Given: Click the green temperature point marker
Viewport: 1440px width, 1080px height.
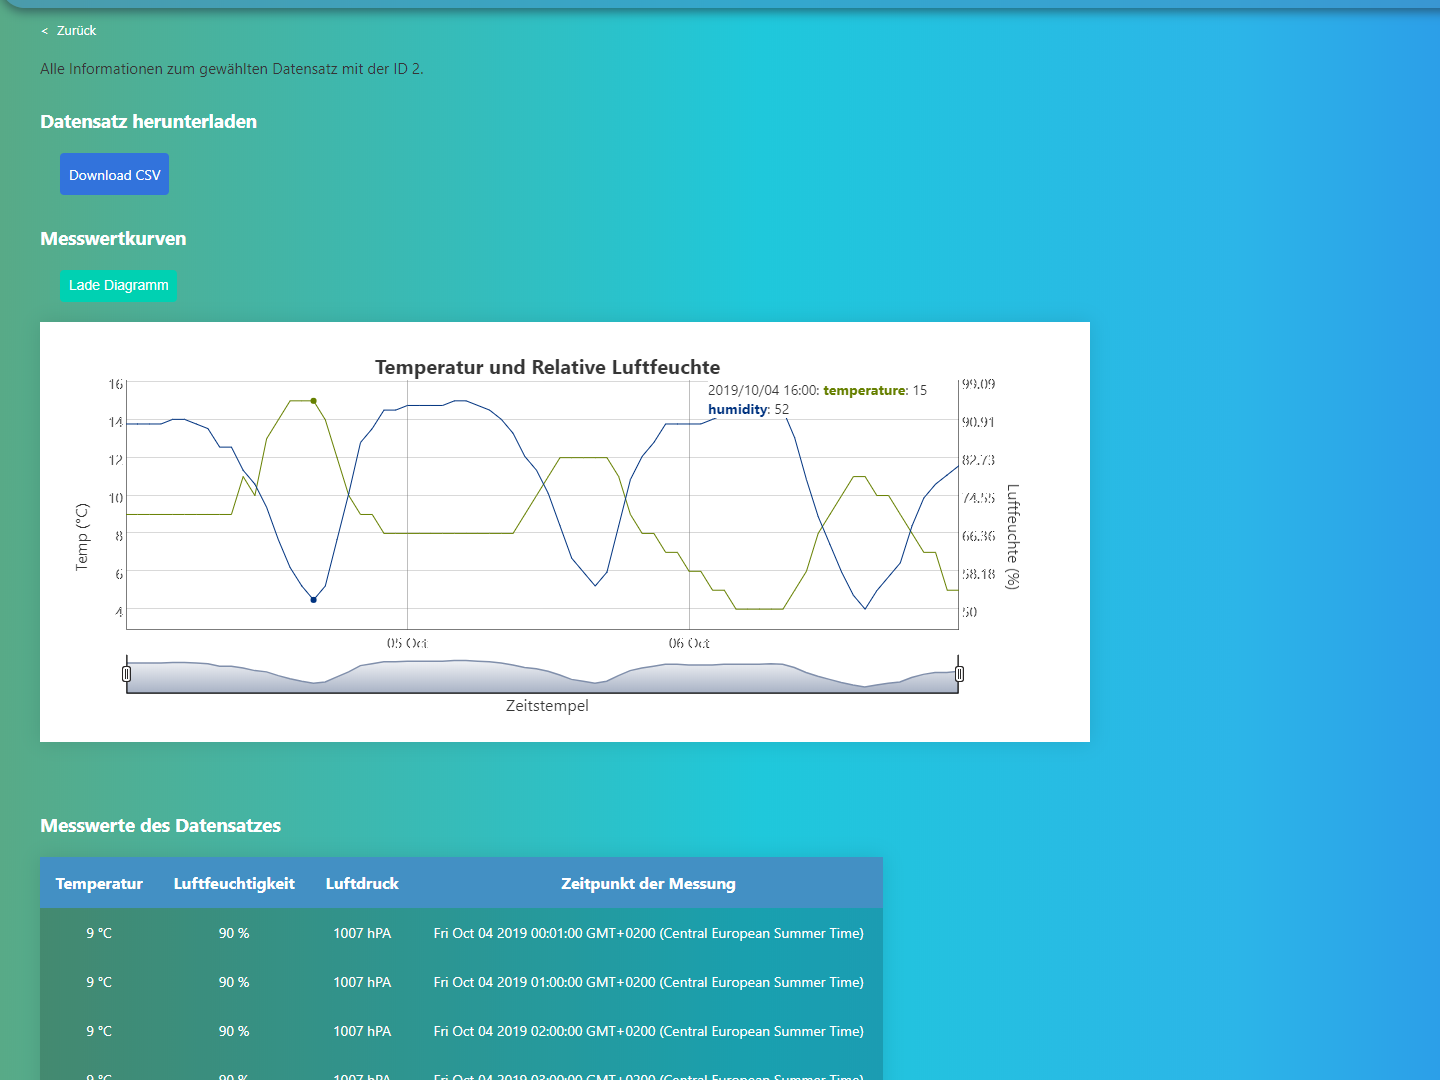Looking at the screenshot, I should point(314,401).
